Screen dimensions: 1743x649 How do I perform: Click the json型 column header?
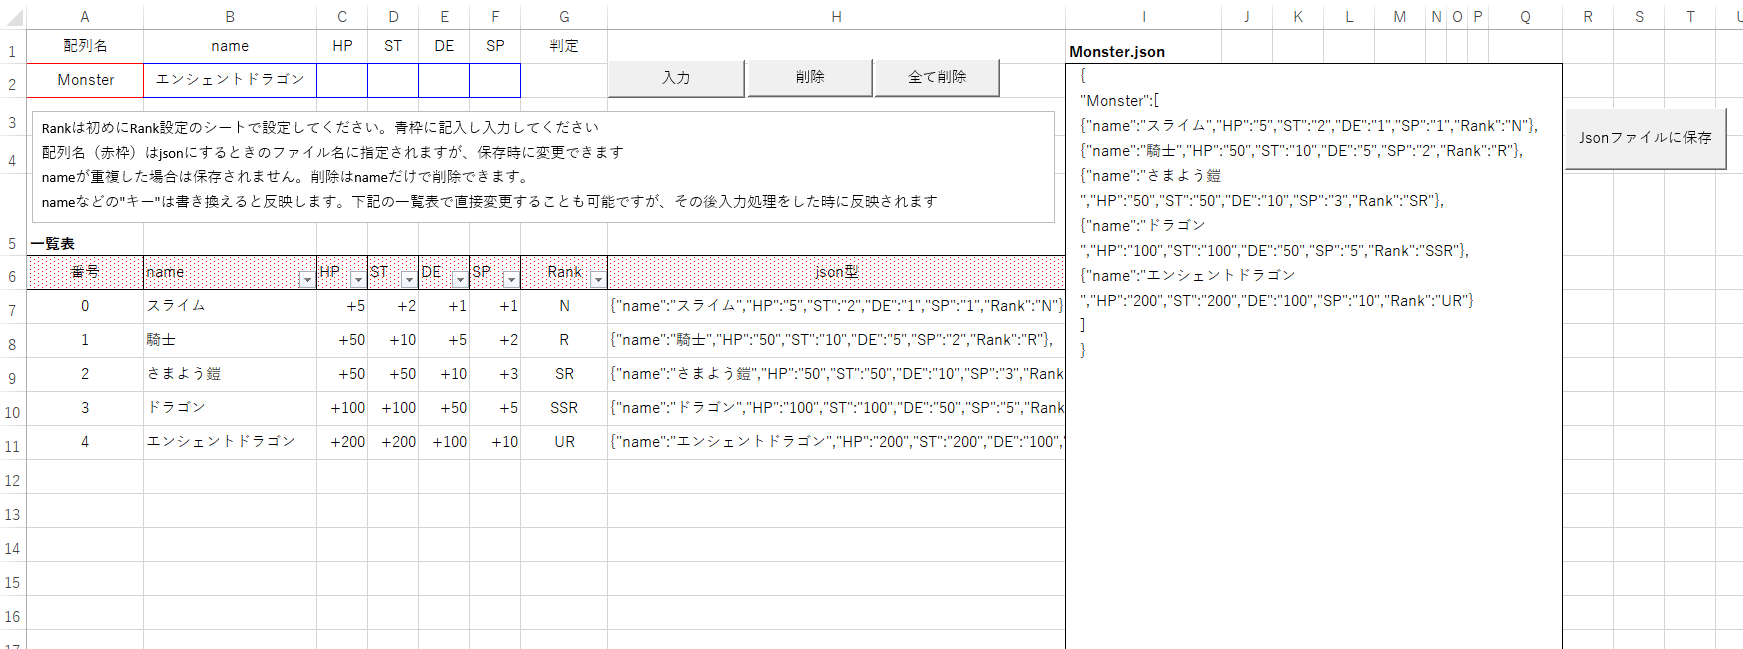(x=836, y=272)
